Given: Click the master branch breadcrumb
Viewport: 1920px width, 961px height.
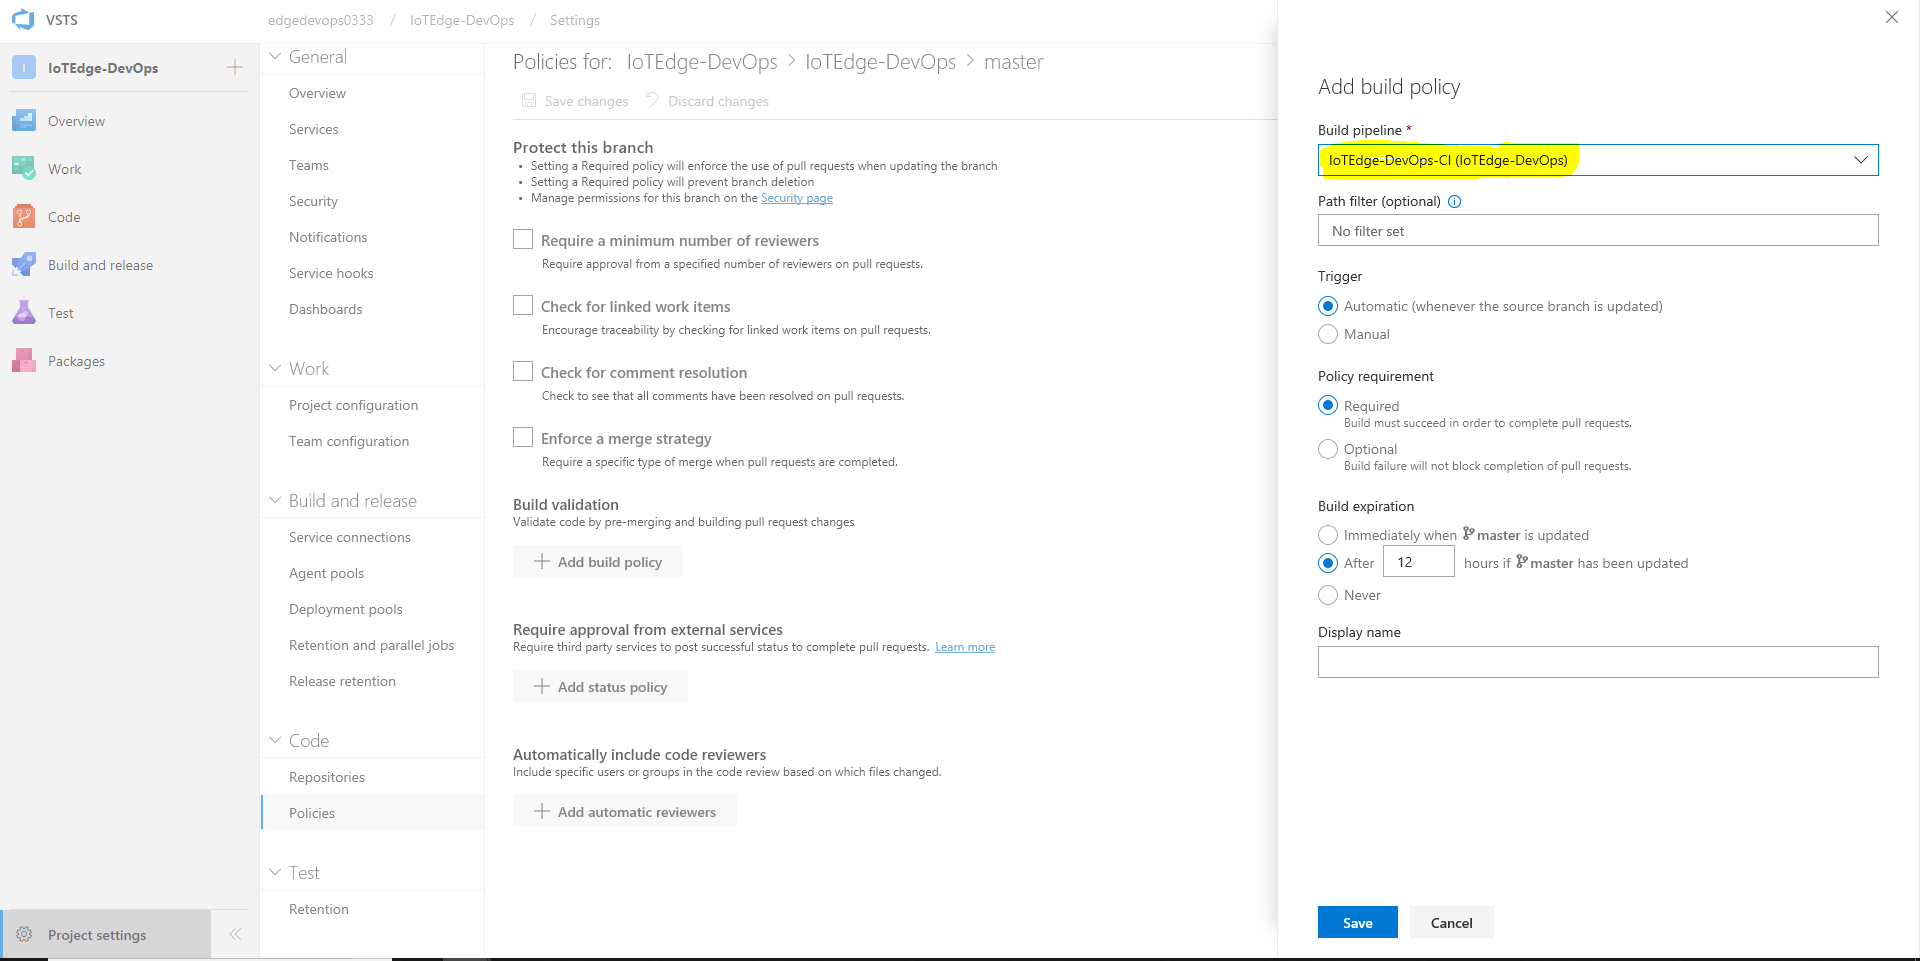Looking at the screenshot, I should pos(1013,62).
